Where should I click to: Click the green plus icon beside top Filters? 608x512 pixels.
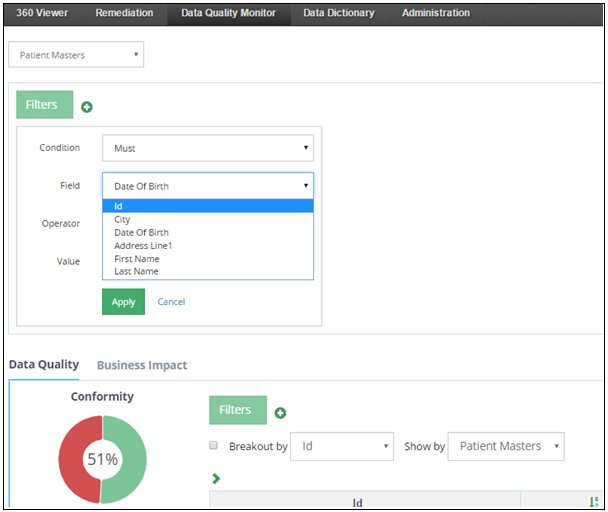(87, 107)
